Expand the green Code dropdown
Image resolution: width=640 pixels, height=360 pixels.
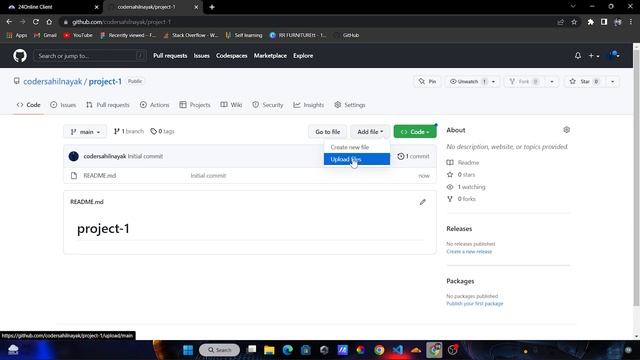[415, 131]
